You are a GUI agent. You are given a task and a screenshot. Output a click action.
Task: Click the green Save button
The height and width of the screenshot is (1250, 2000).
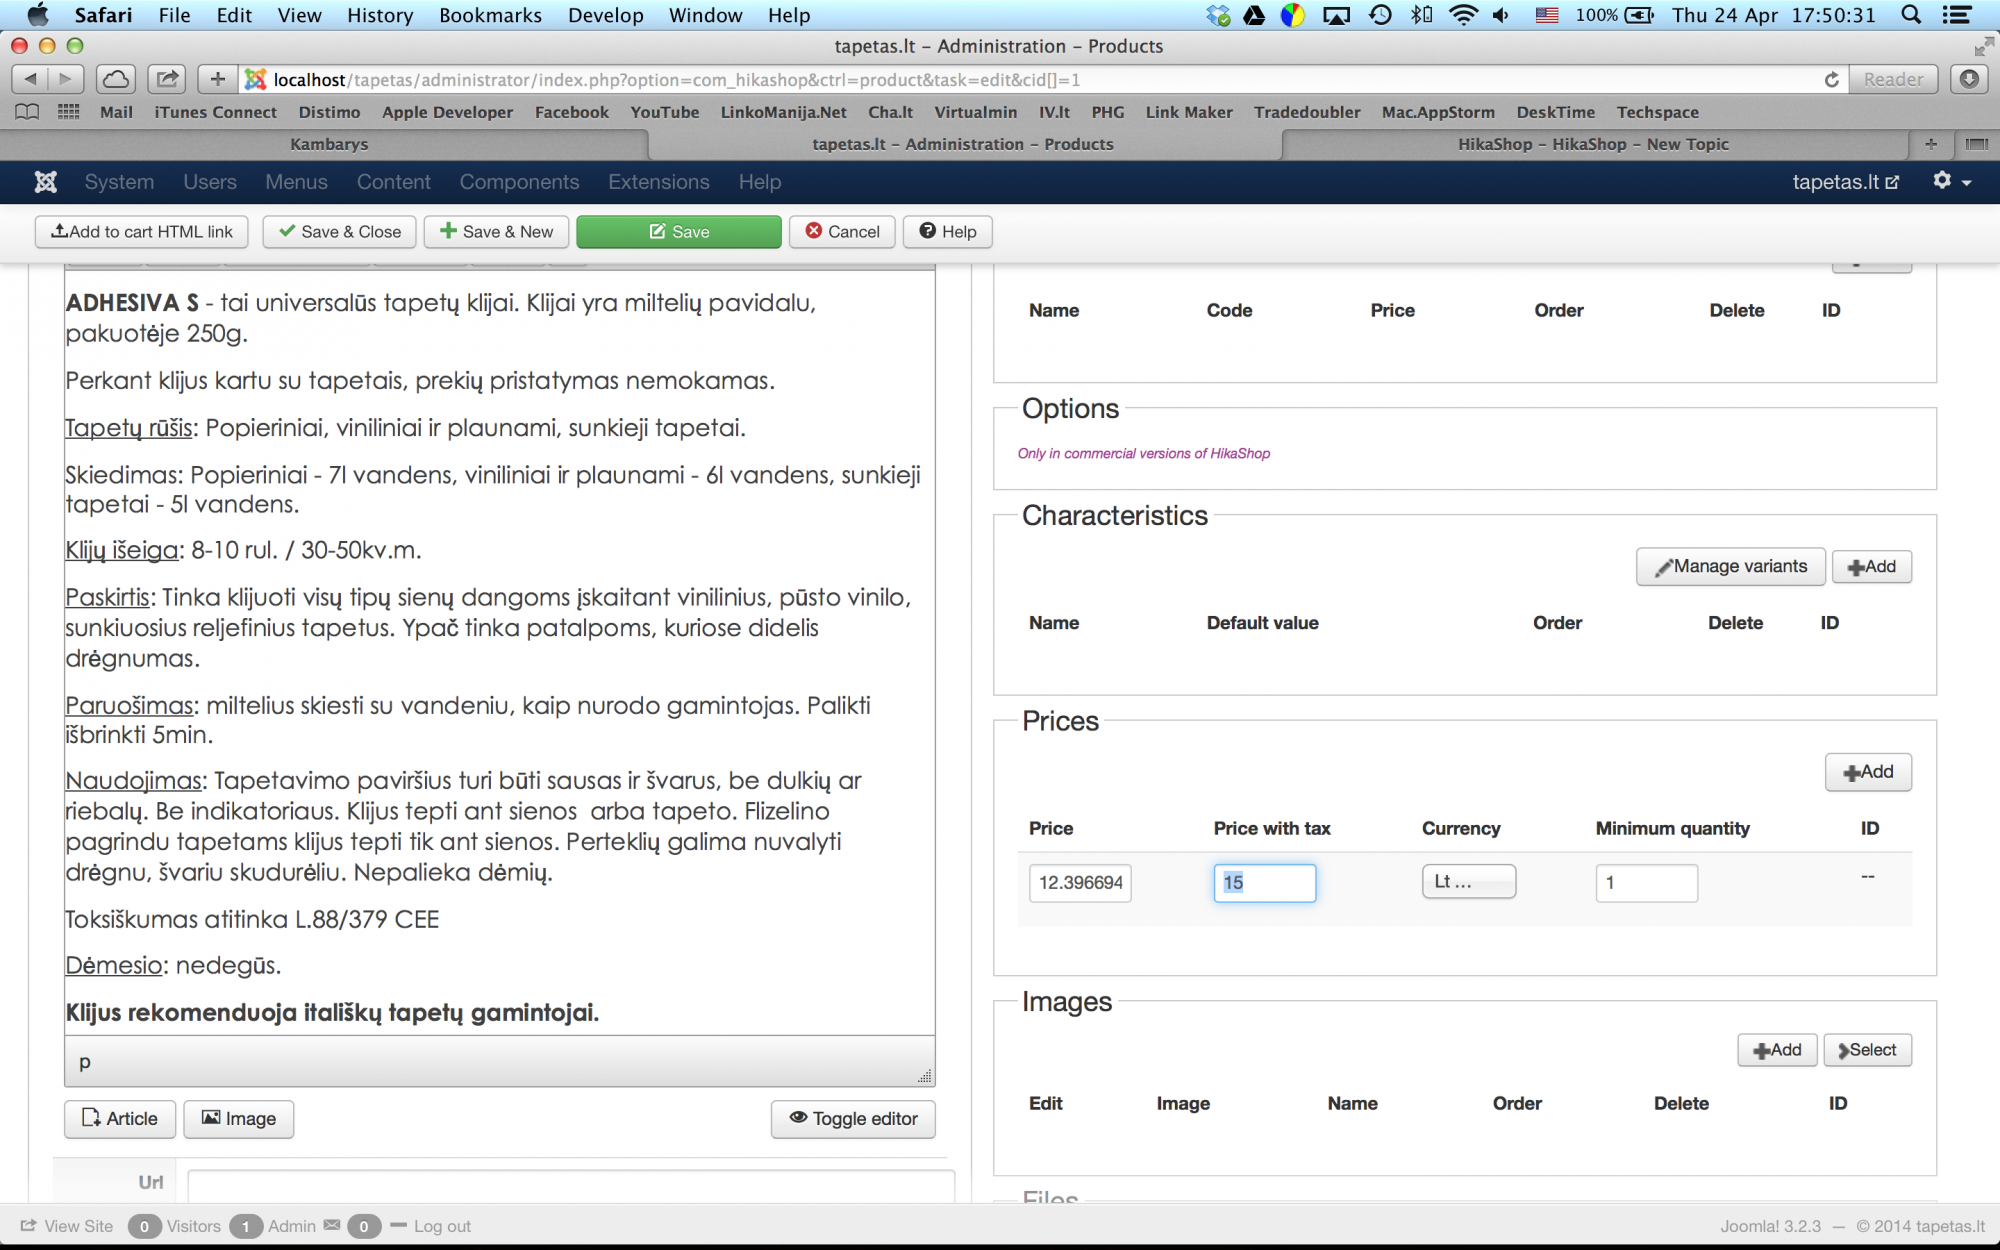(679, 232)
